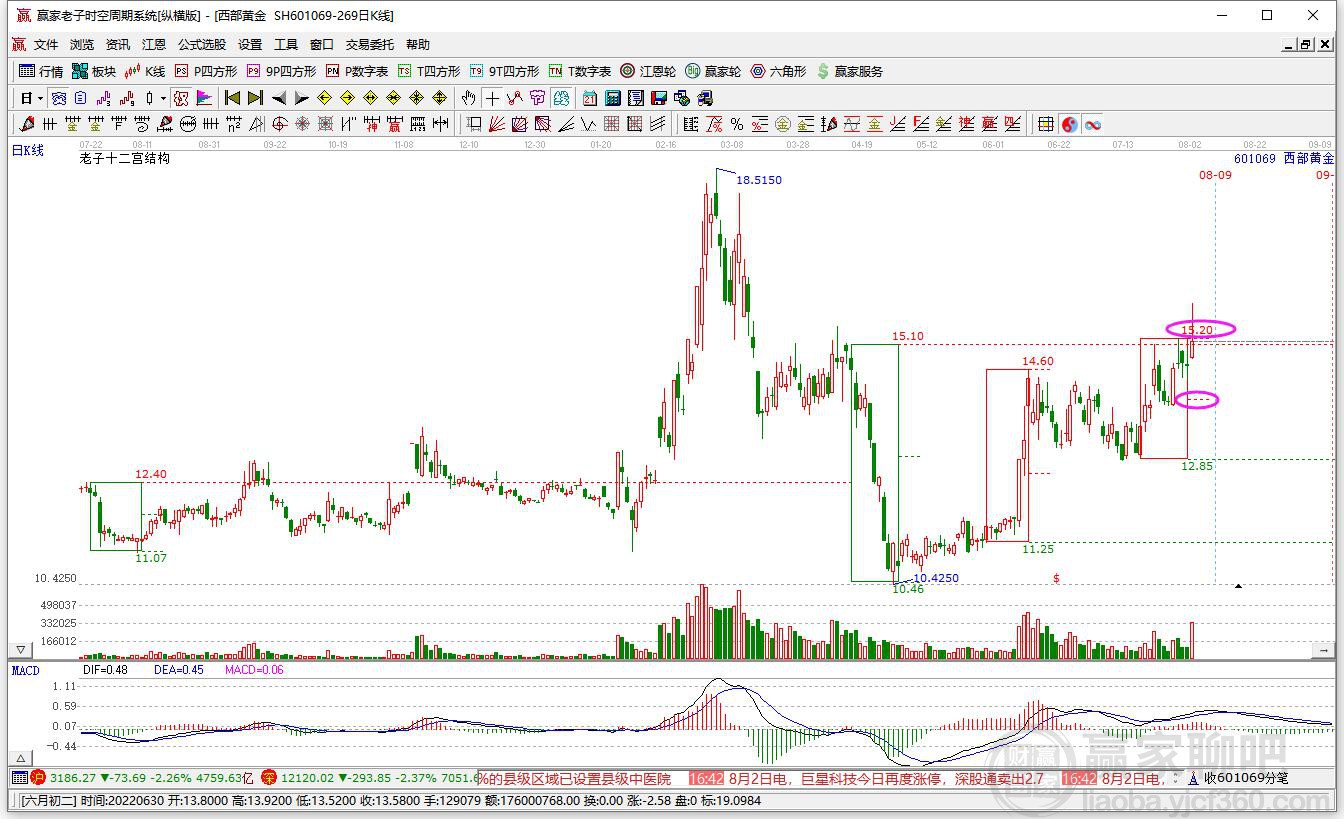Screen dimensions: 1344x819
Task: Open the 交易委托 menu
Action: pyautogui.click(x=370, y=45)
